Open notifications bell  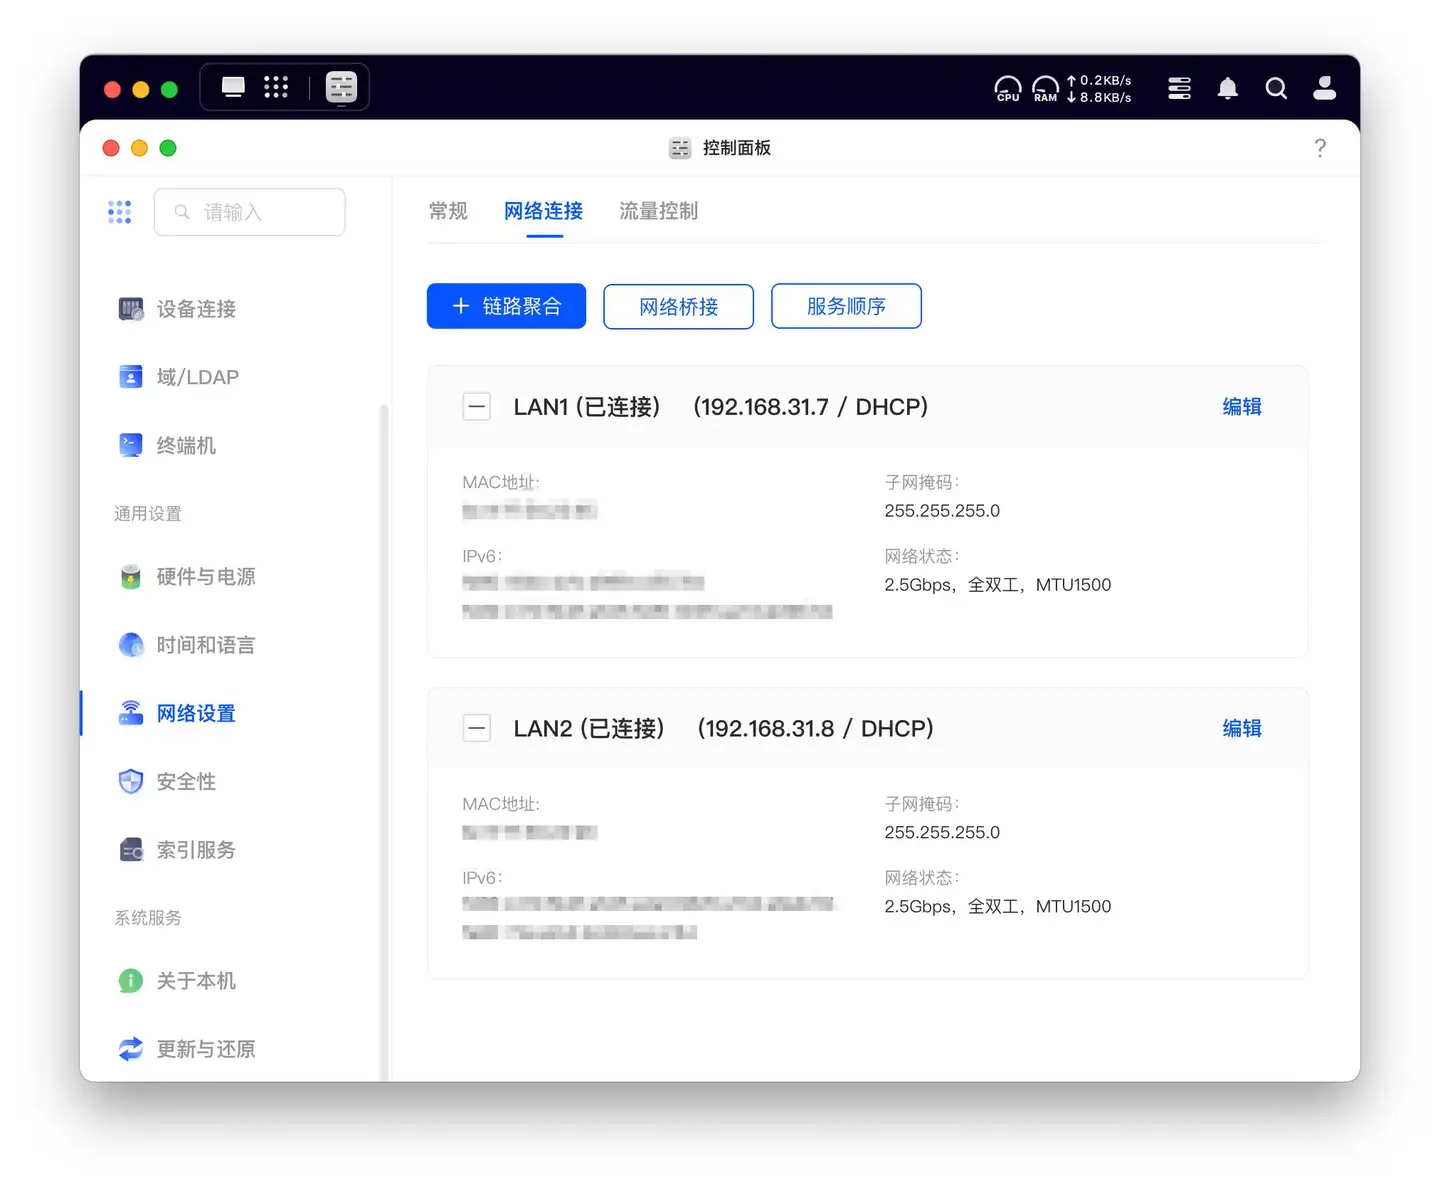pos(1228,88)
